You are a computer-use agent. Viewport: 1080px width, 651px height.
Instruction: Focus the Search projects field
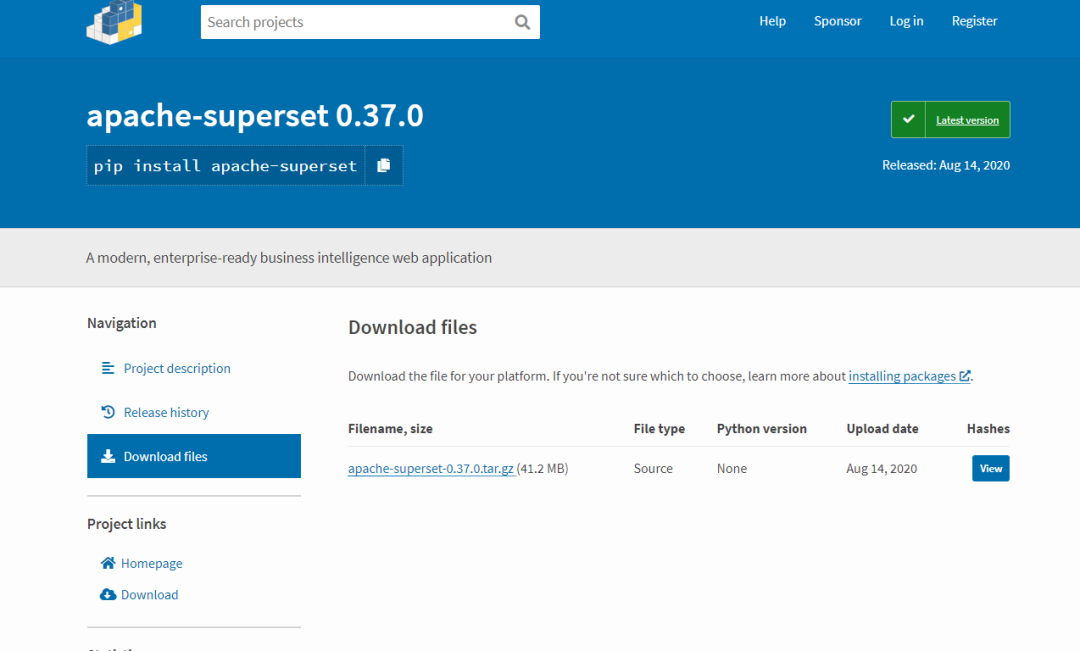(355, 22)
